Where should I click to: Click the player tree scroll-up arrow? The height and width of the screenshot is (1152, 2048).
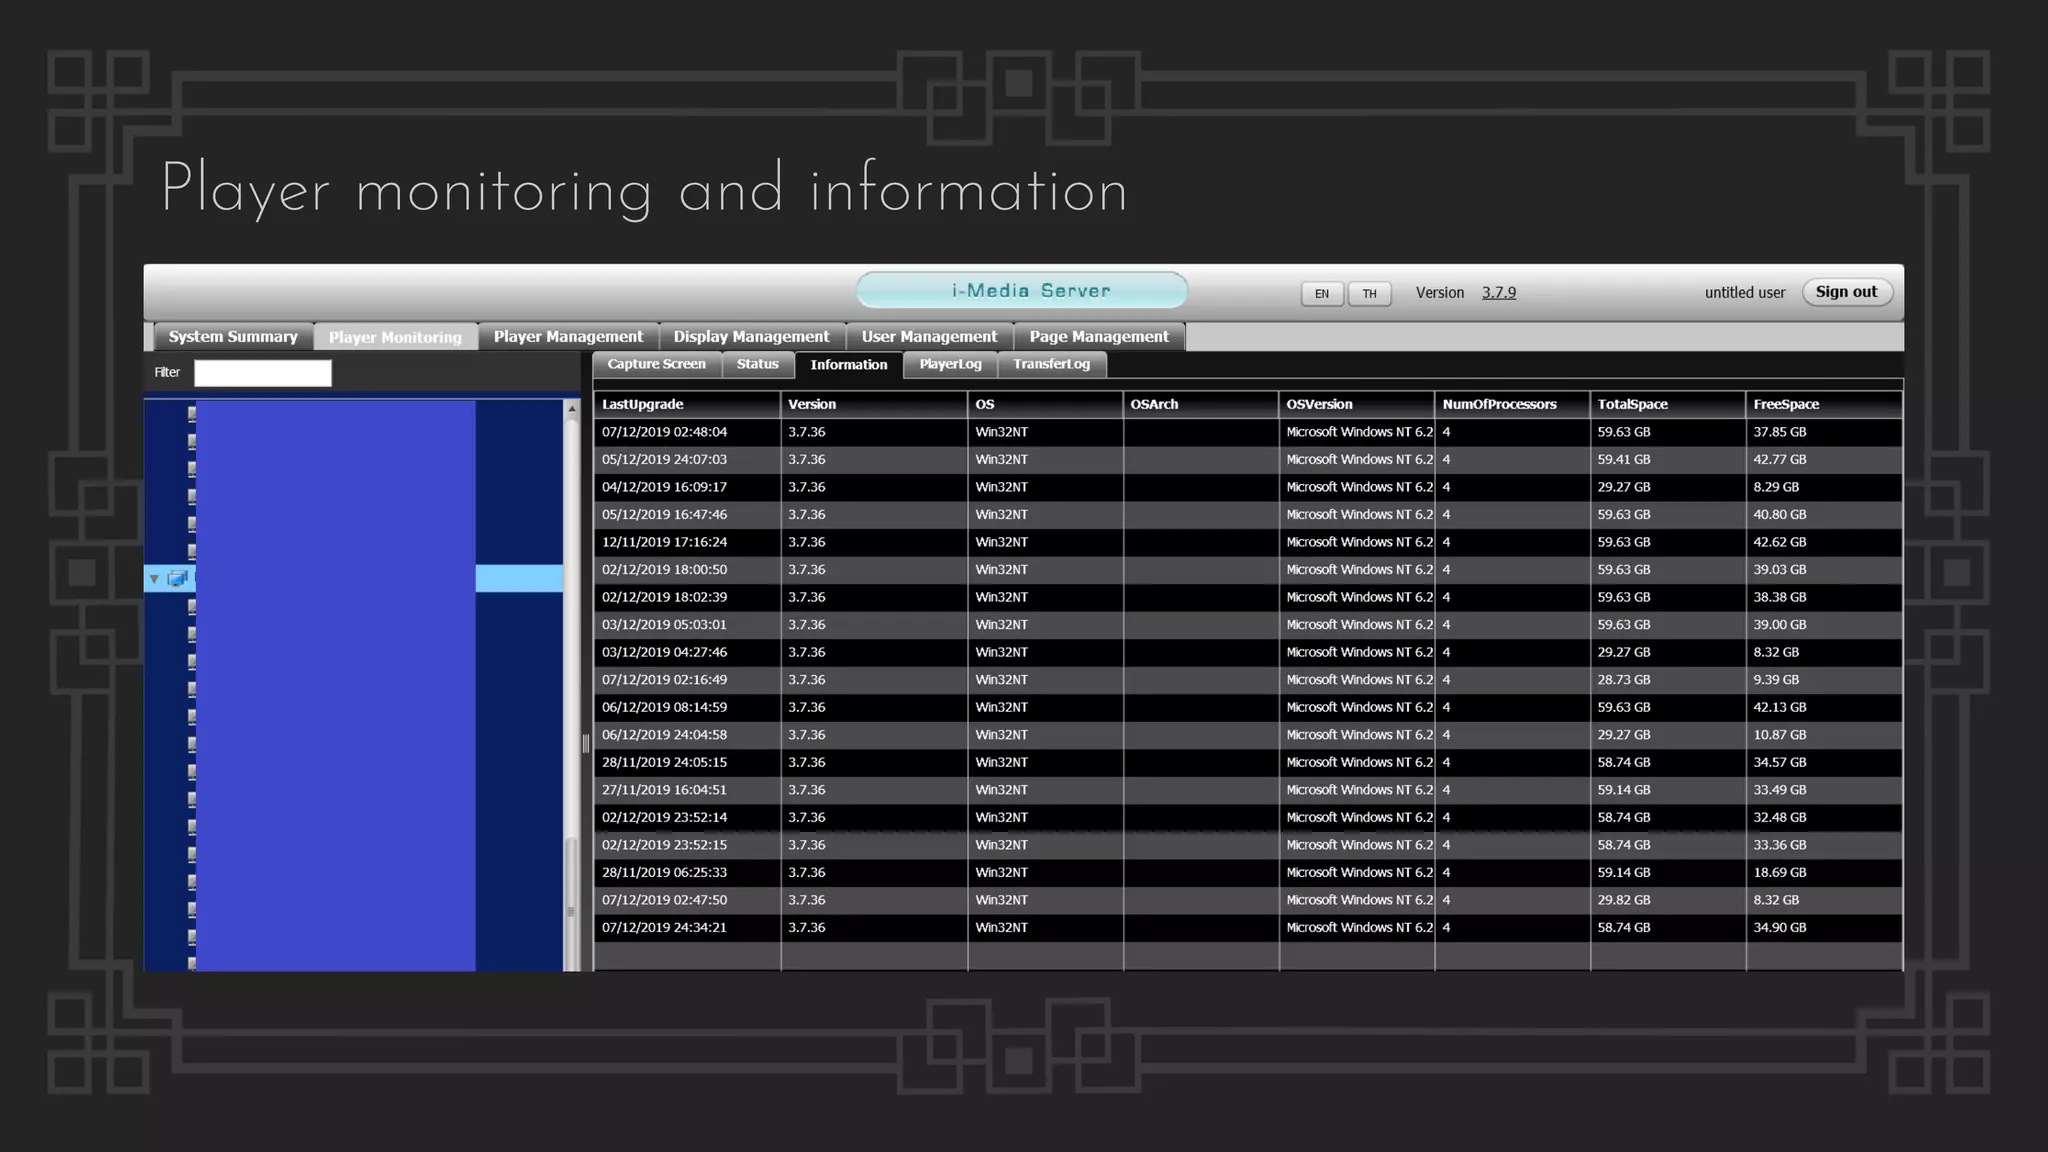572,409
